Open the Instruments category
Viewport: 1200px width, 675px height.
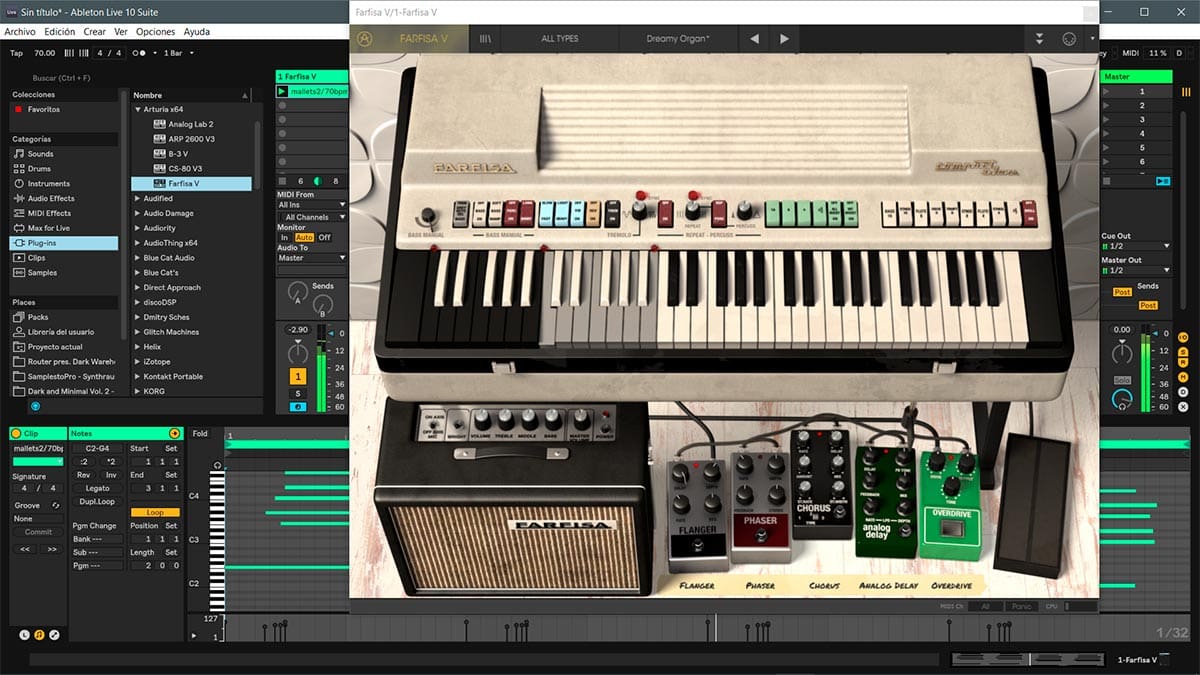pos(49,184)
